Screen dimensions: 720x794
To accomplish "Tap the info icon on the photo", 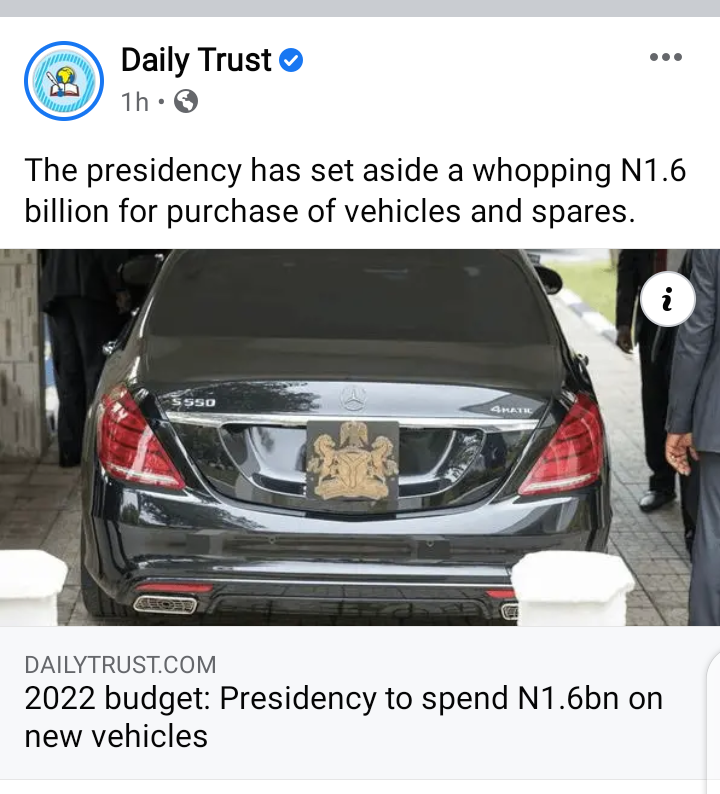I will [667, 299].
